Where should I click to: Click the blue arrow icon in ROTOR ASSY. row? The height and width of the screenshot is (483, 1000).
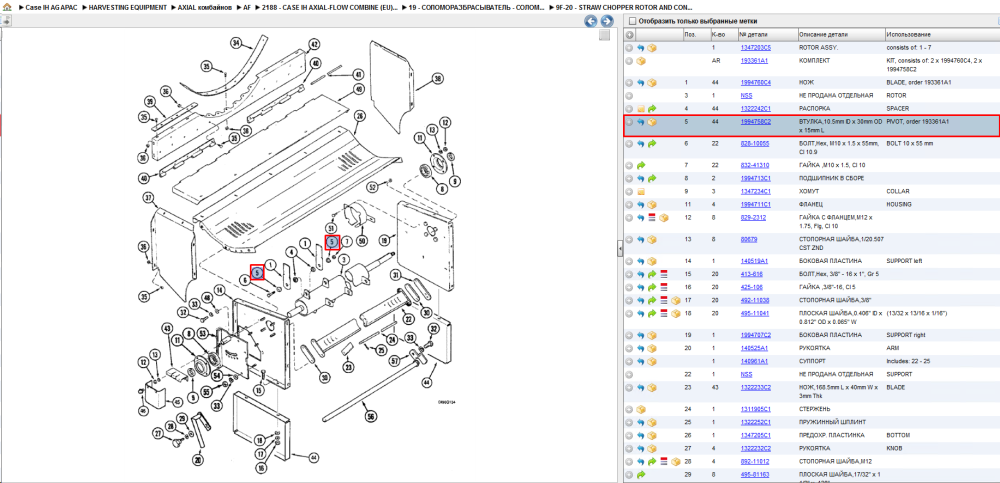coord(640,48)
